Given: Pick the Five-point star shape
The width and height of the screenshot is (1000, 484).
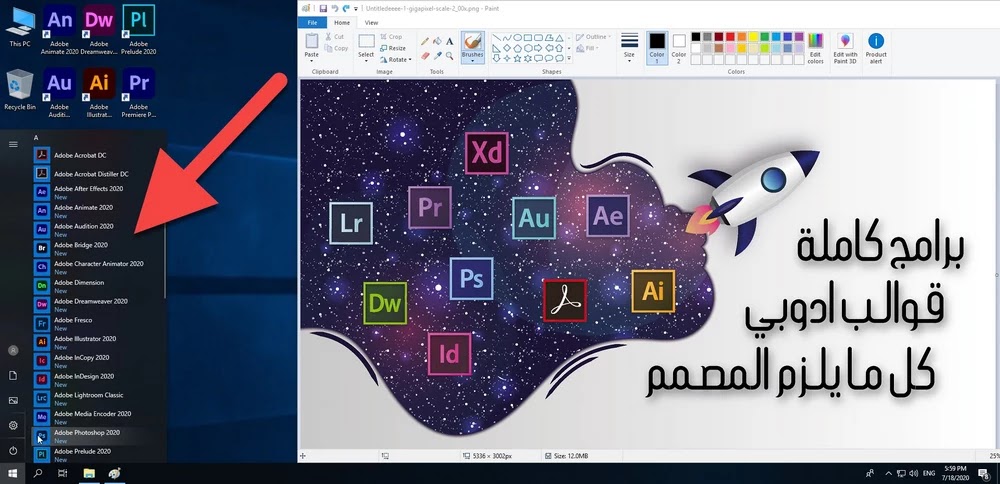Looking at the screenshot, I should [x=517, y=58].
